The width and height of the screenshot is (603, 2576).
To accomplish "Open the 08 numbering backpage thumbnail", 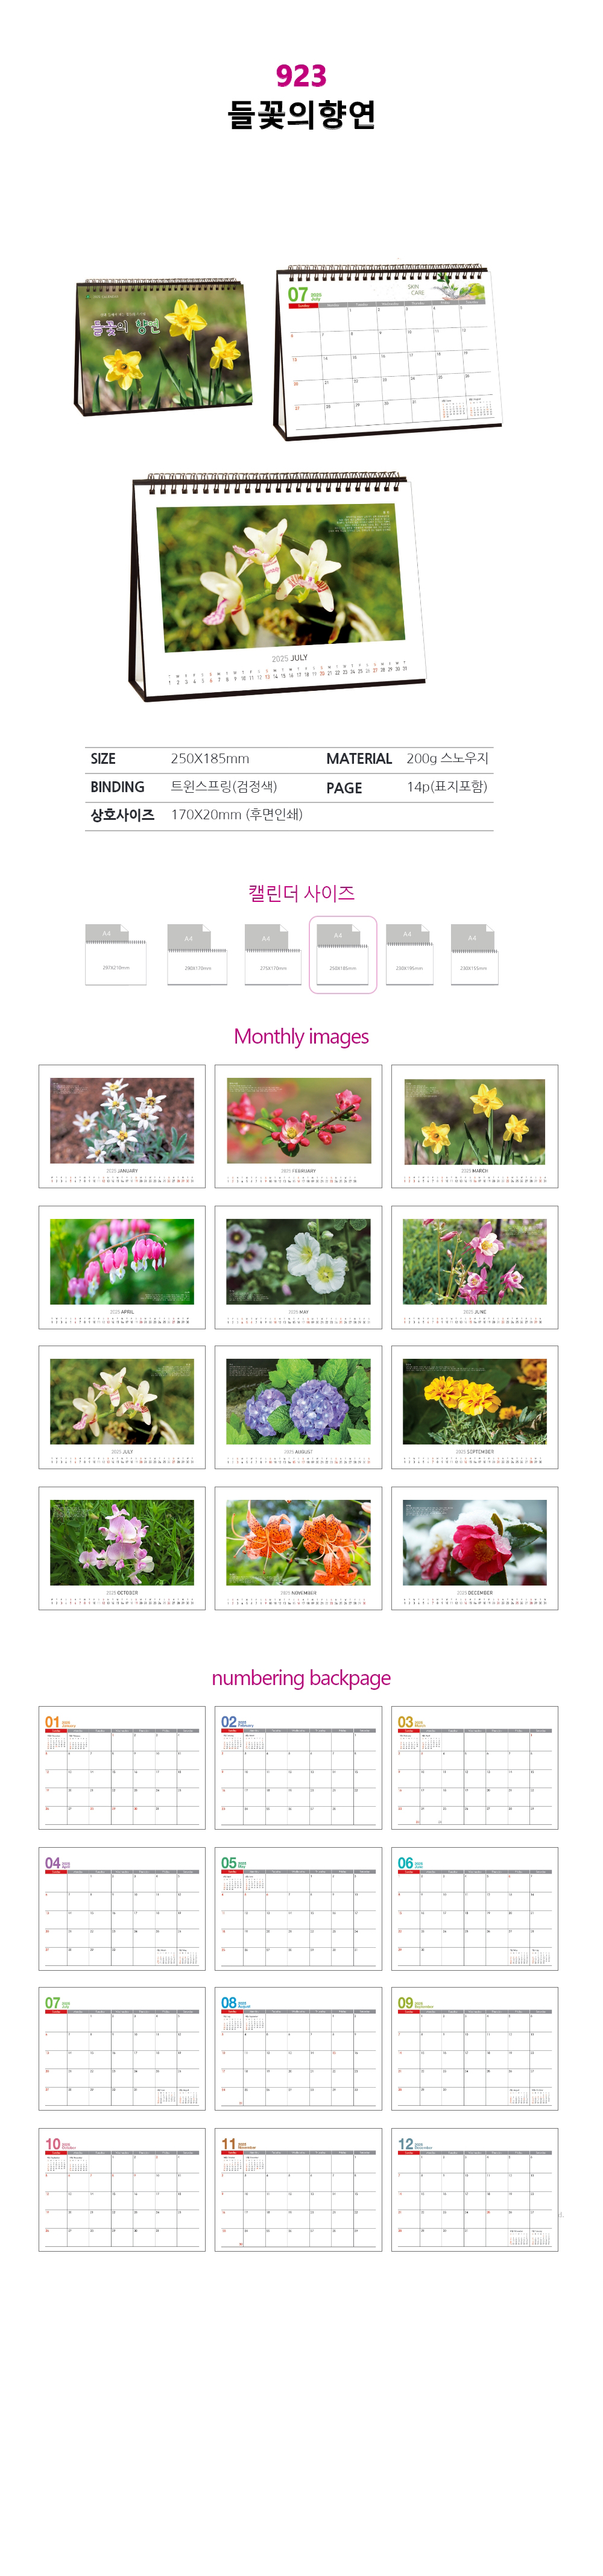I will (x=298, y=2049).
